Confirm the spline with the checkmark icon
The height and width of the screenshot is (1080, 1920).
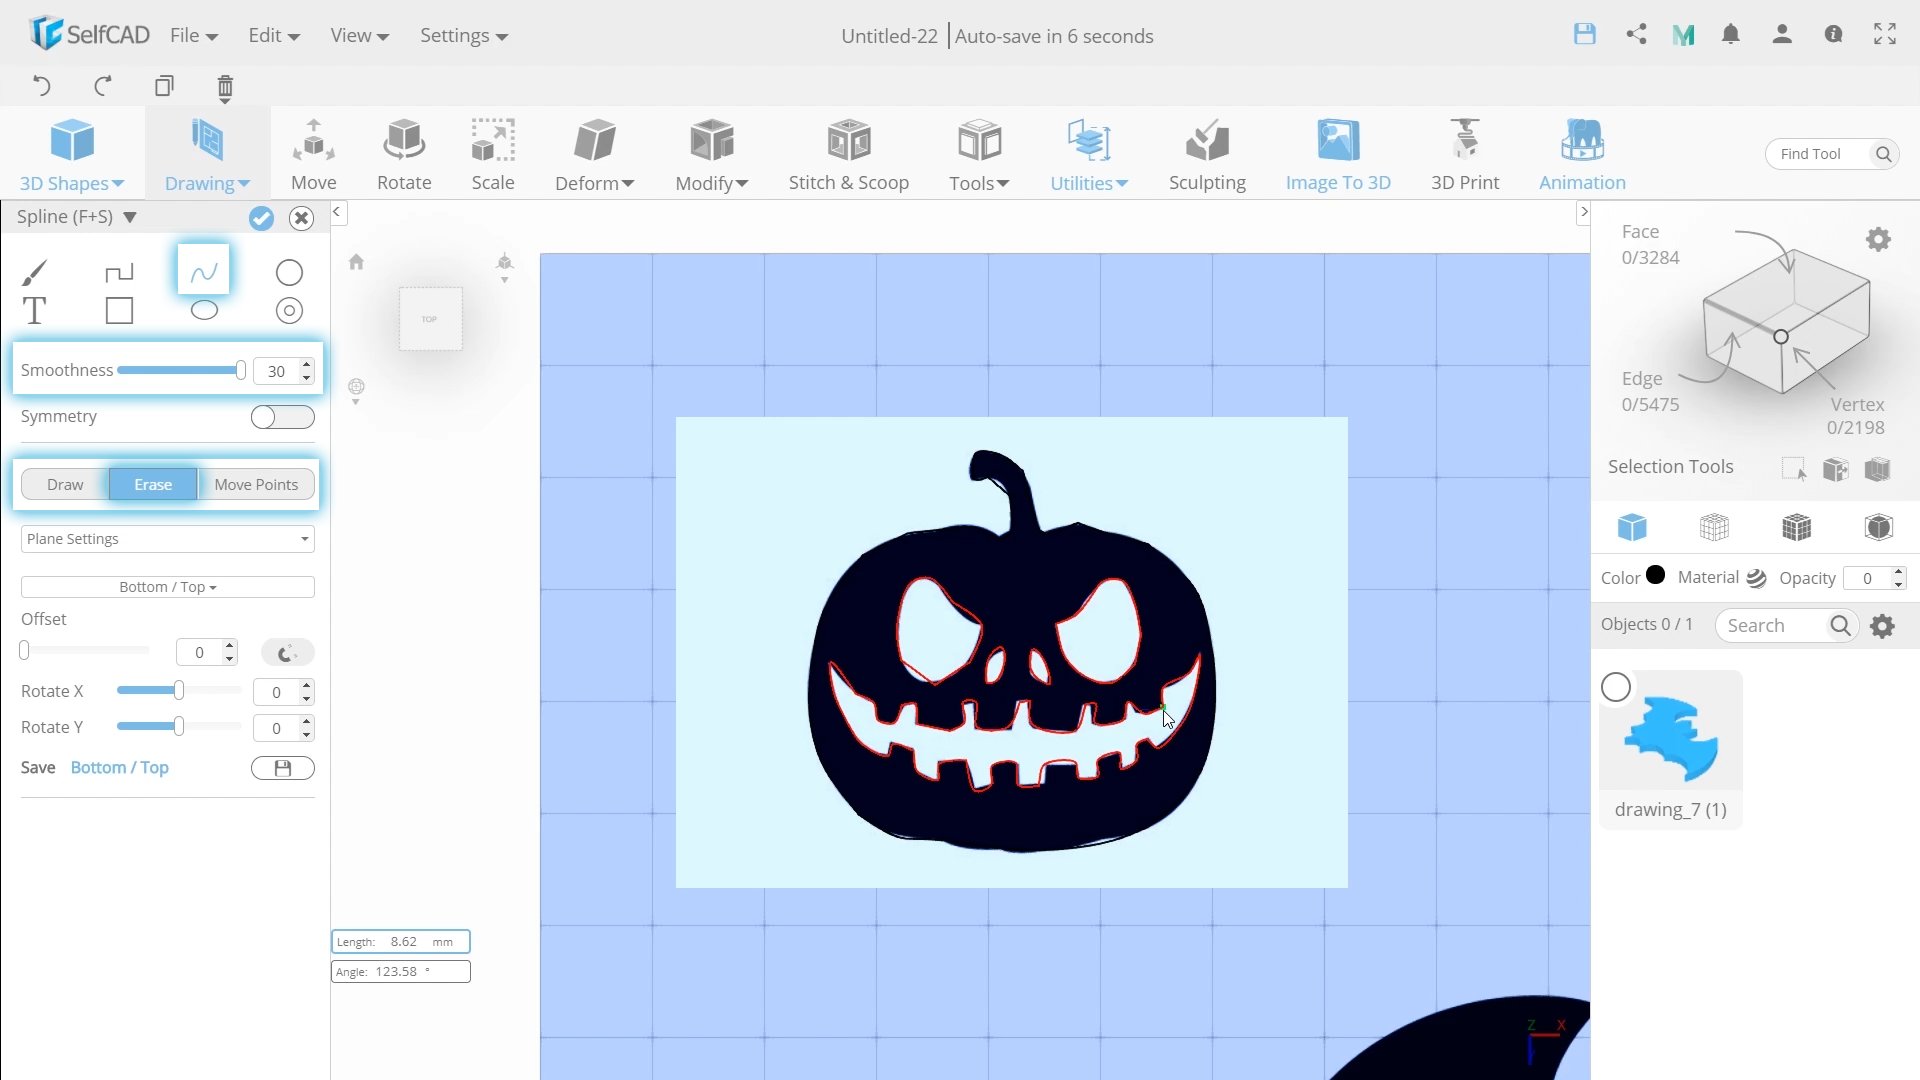coord(261,218)
